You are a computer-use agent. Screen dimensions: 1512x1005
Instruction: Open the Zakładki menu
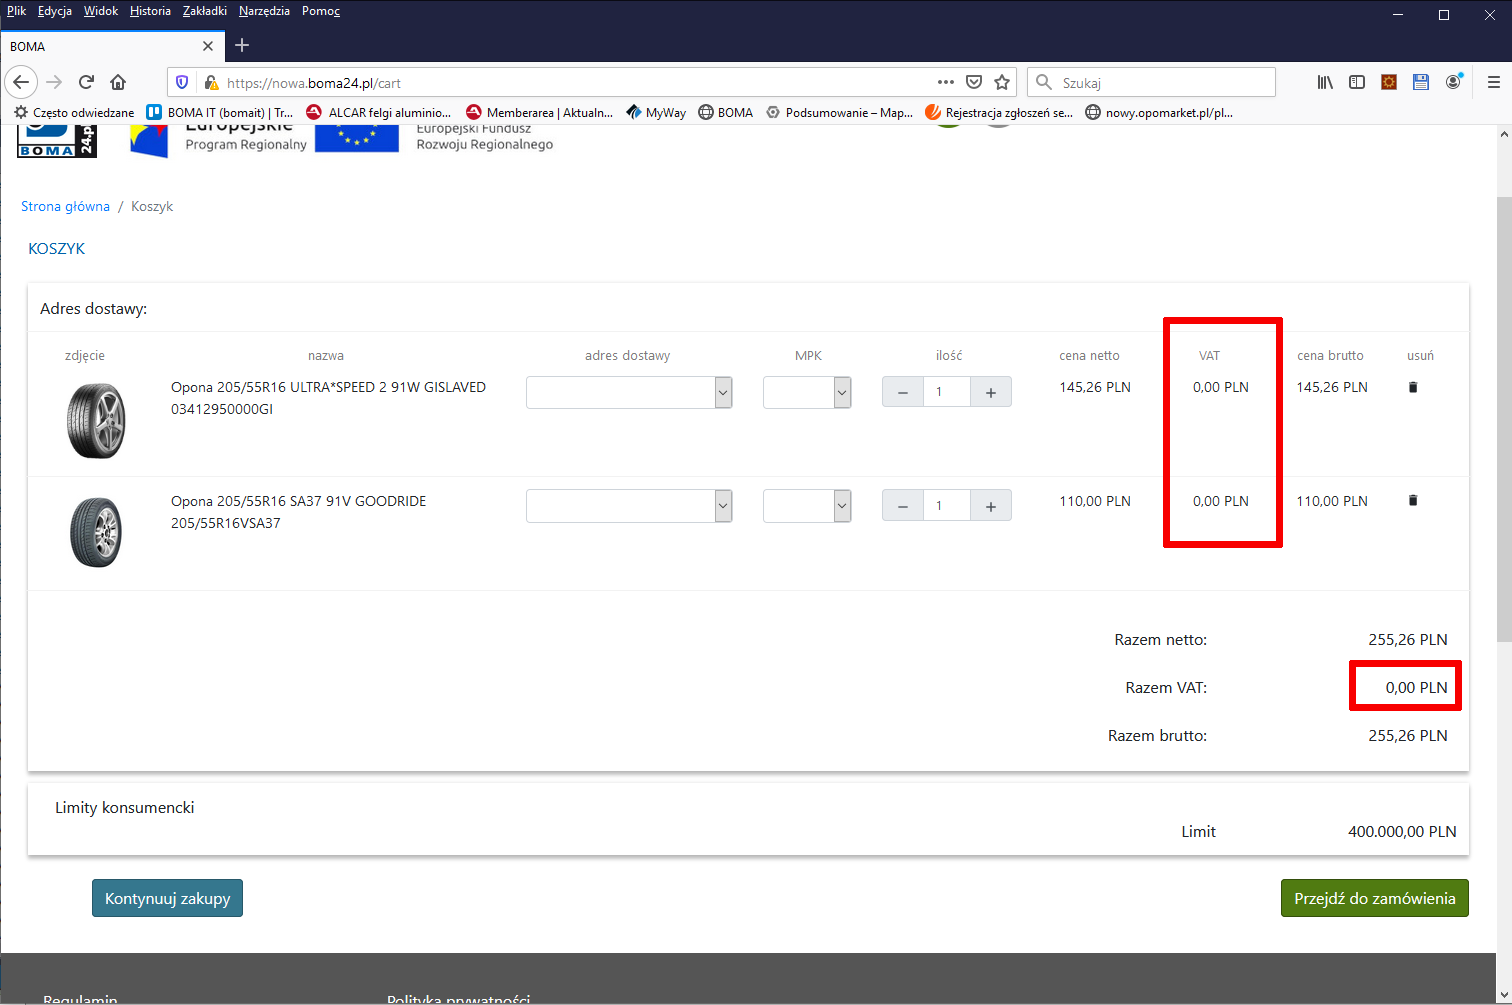pos(204,11)
